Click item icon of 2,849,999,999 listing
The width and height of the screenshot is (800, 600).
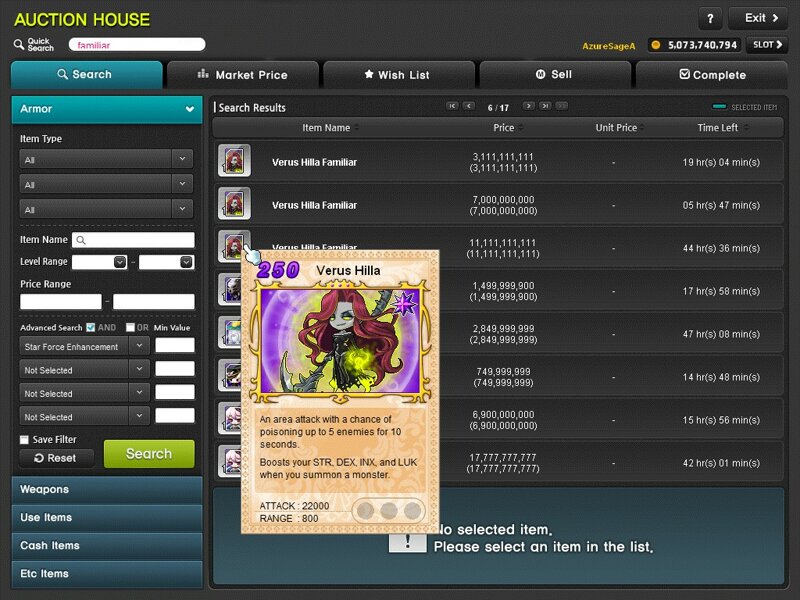(x=230, y=332)
